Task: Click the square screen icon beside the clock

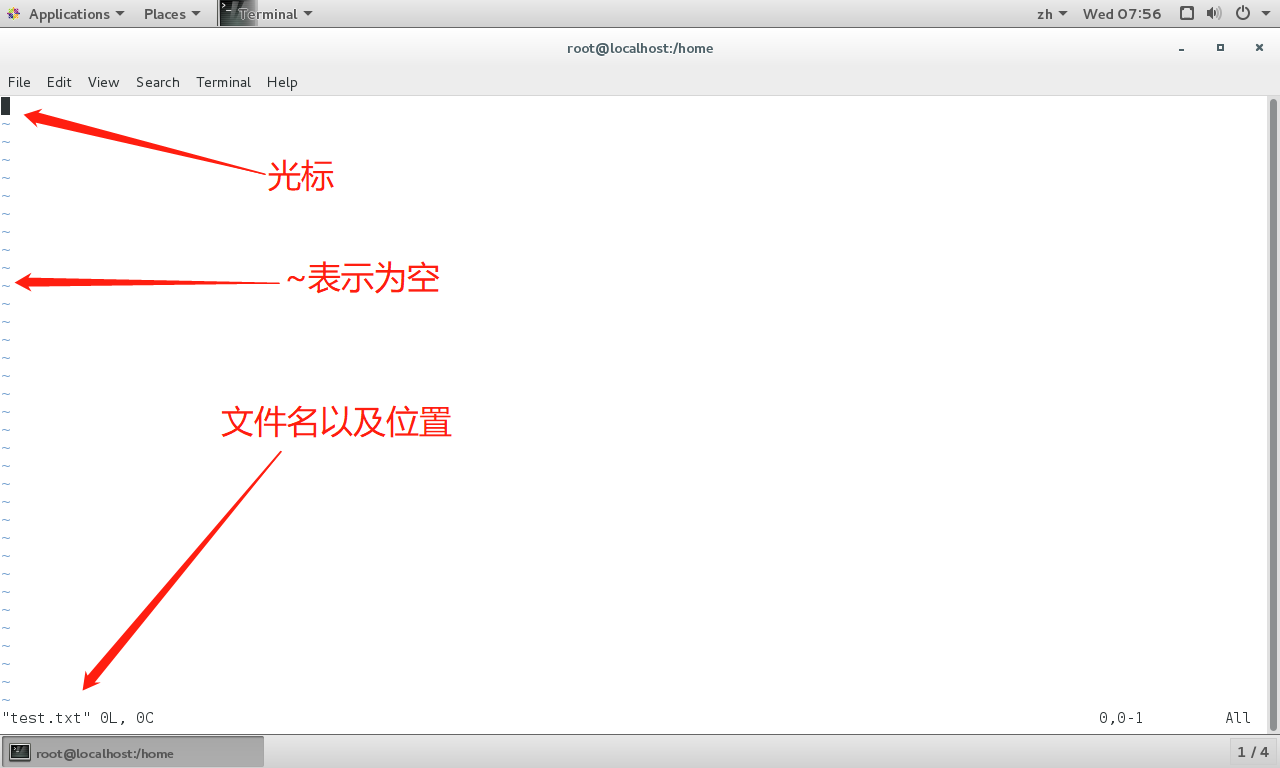Action: coord(1187,14)
